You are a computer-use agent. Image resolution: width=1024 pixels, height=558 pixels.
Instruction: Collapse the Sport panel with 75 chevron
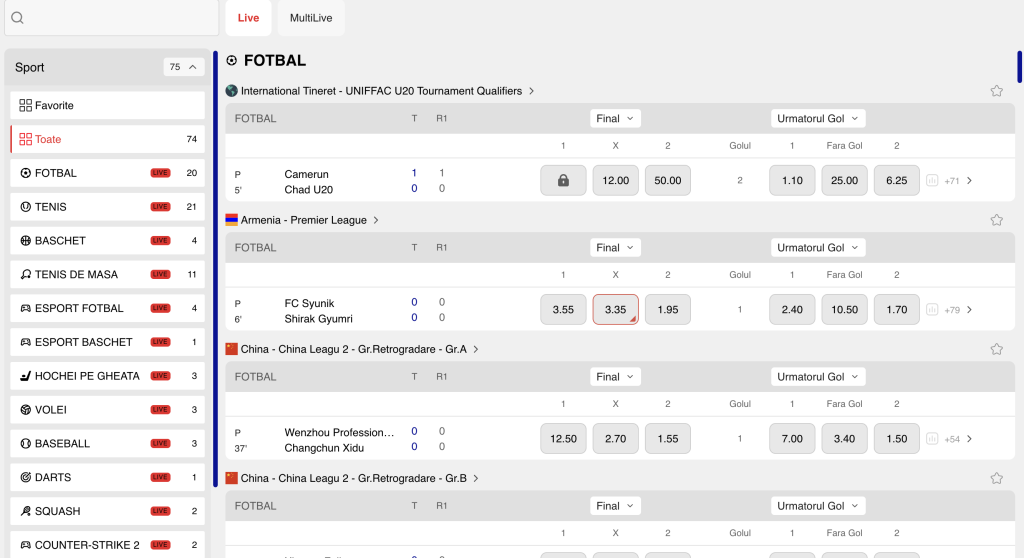(184, 67)
